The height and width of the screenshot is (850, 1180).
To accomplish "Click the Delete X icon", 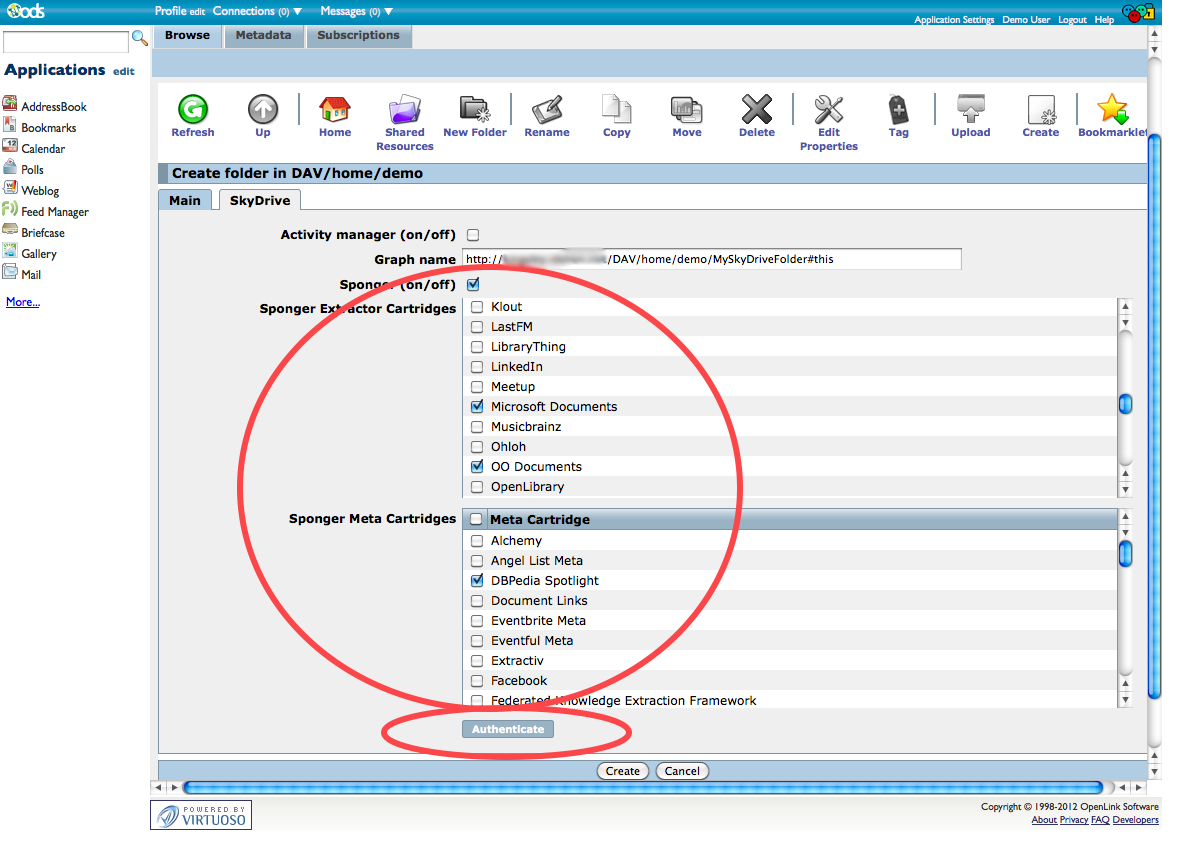I will click(757, 109).
